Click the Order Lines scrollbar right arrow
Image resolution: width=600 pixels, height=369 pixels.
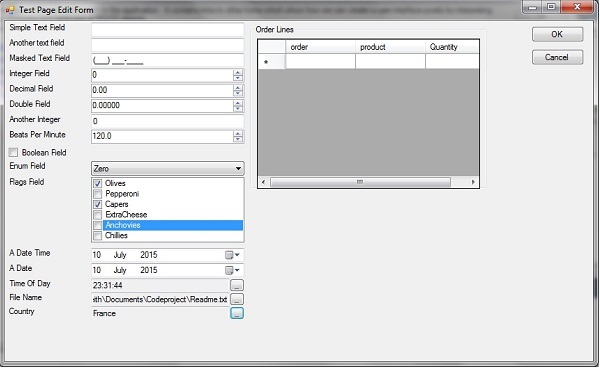click(x=473, y=182)
